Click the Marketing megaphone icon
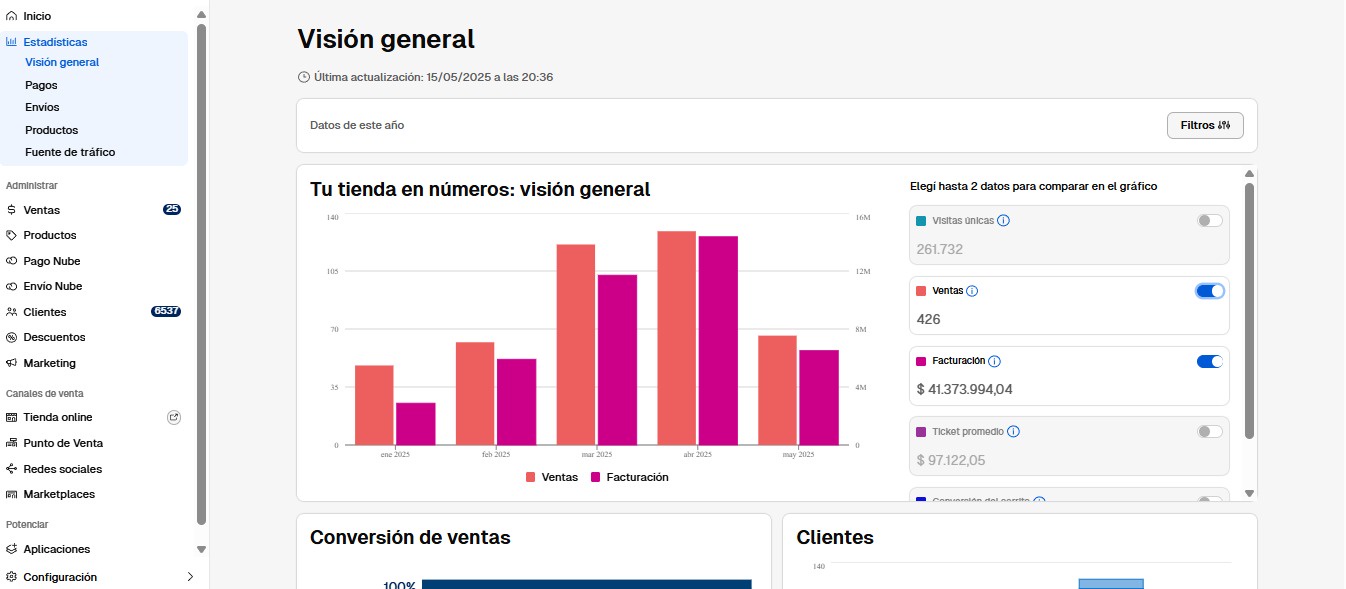Screen dimensions: 1346x589 [11, 362]
